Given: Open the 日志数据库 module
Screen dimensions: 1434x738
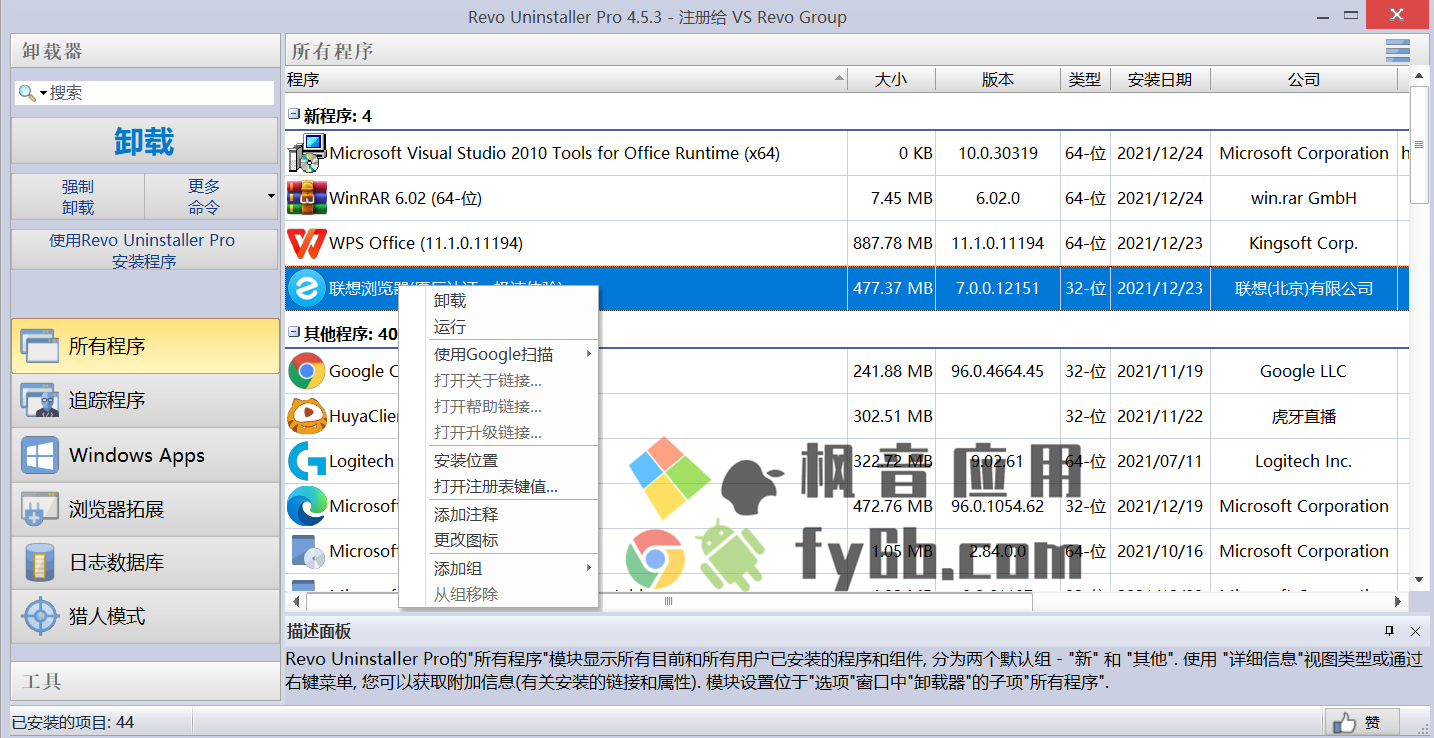Looking at the screenshot, I should pos(145,563).
